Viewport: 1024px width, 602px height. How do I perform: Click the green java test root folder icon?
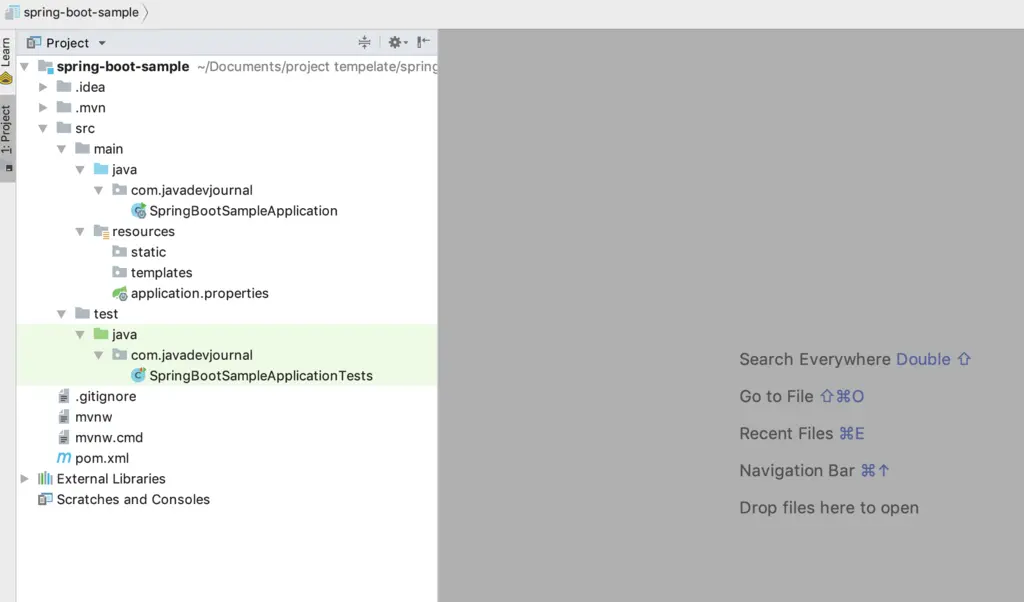pos(101,334)
